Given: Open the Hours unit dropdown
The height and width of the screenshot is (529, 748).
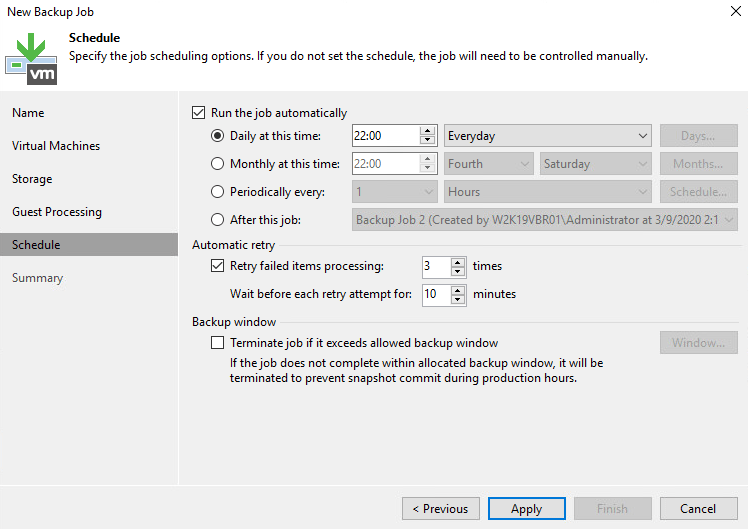Looking at the screenshot, I should (x=548, y=192).
